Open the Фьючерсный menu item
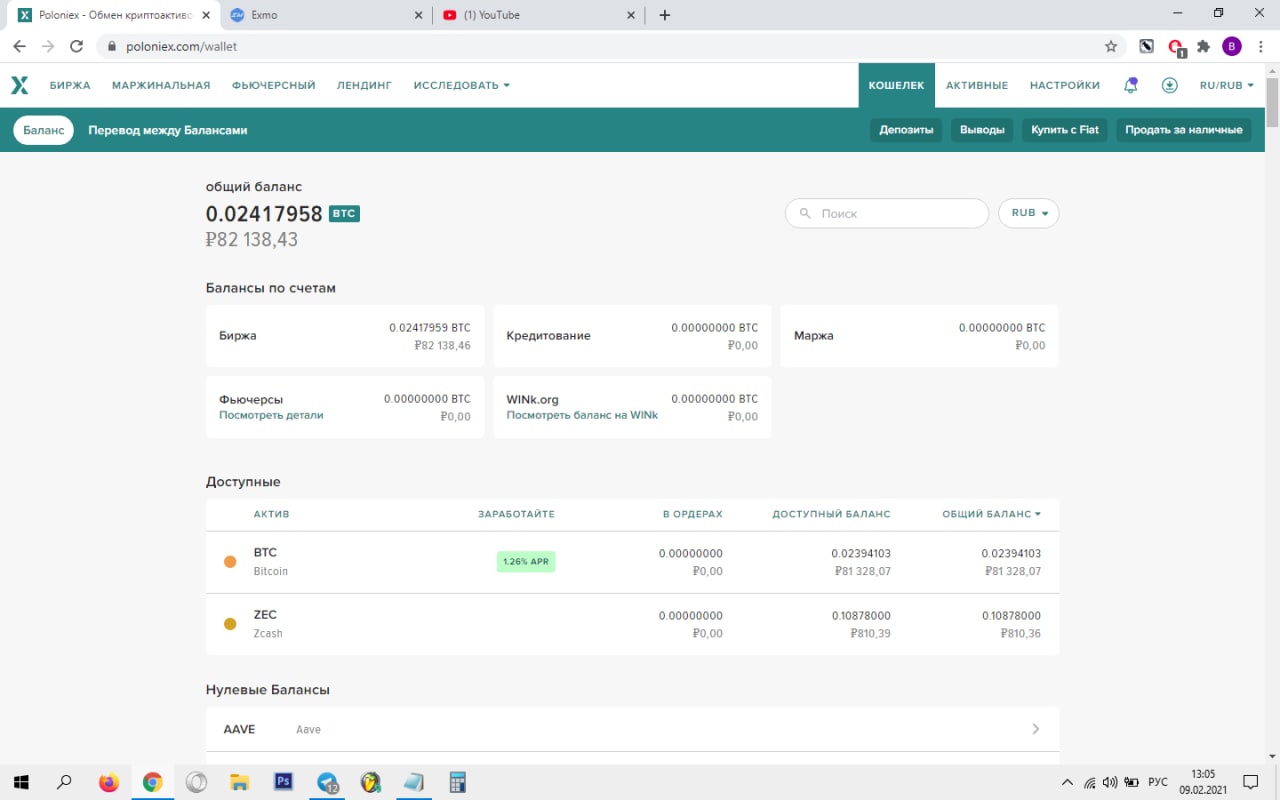This screenshot has height=800, width=1280. click(274, 85)
